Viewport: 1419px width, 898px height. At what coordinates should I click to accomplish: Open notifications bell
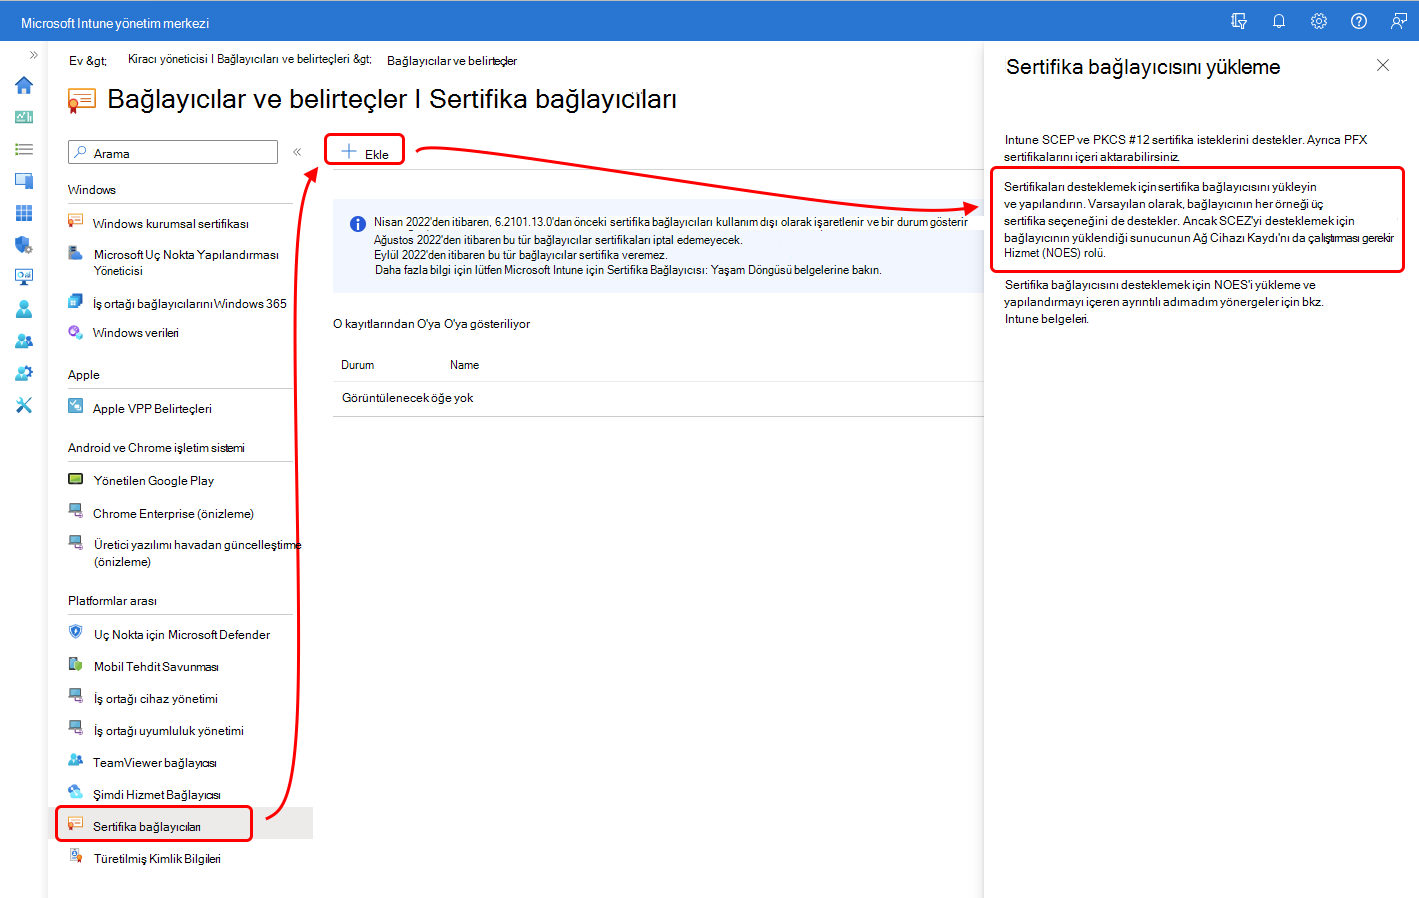1279,21
